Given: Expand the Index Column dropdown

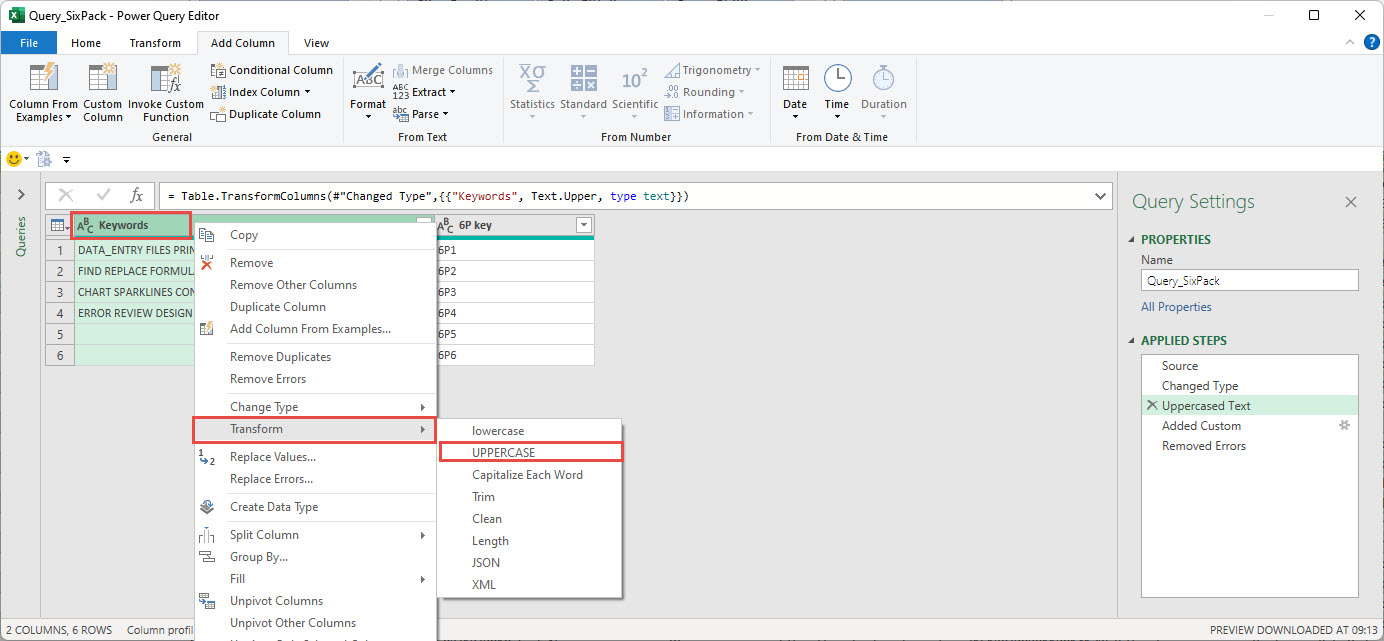Looking at the screenshot, I should 307,92.
